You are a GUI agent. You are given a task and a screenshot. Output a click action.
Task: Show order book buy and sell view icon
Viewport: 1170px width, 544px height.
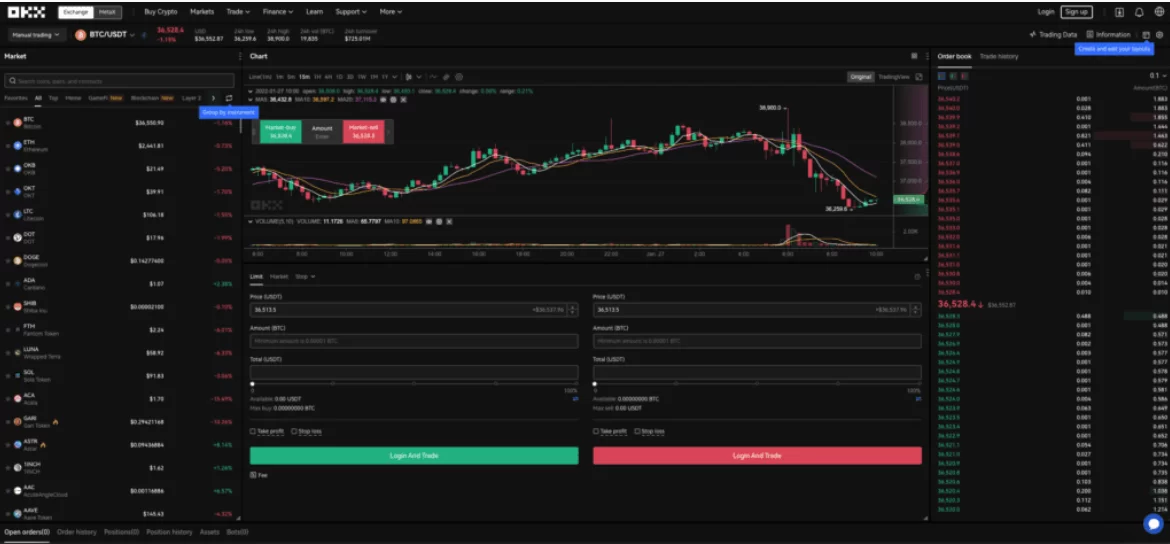(x=942, y=75)
